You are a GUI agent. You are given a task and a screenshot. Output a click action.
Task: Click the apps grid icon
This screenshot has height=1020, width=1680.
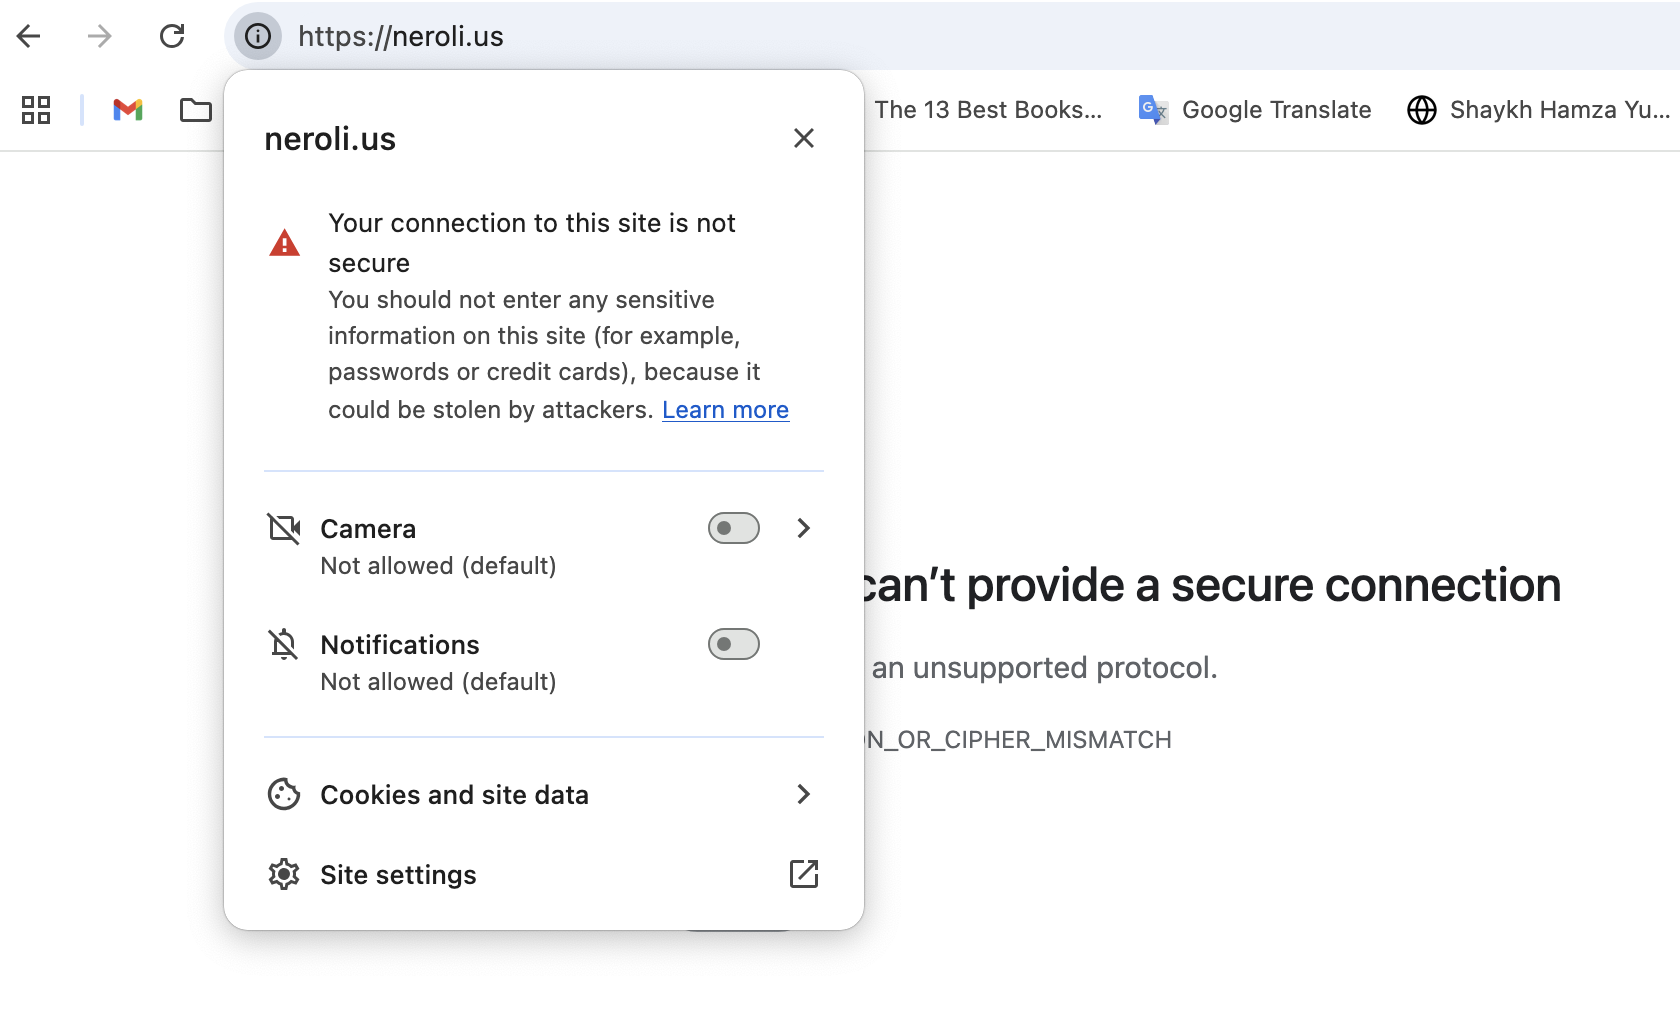36,110
